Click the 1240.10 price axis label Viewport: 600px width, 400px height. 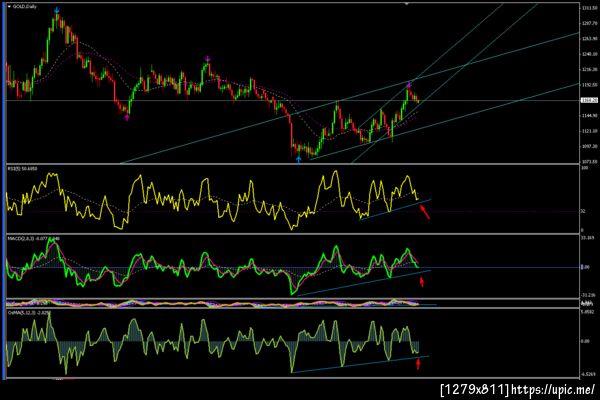590,54
